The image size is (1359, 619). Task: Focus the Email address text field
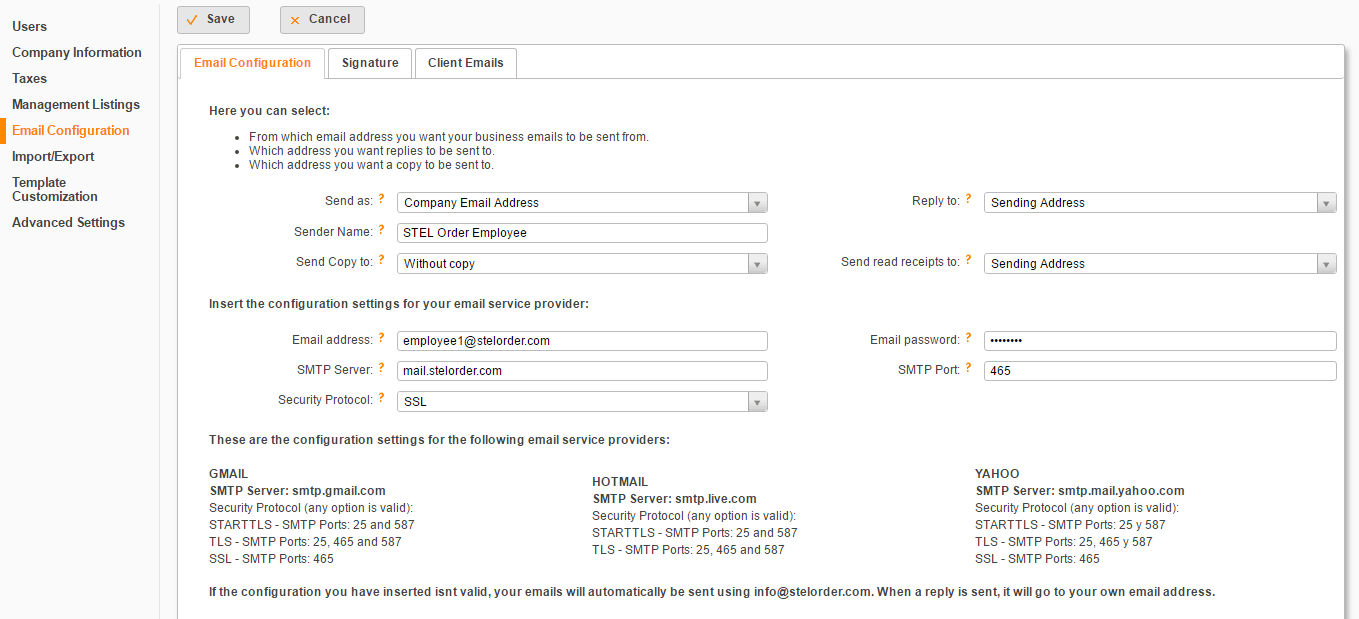point(582,341)
